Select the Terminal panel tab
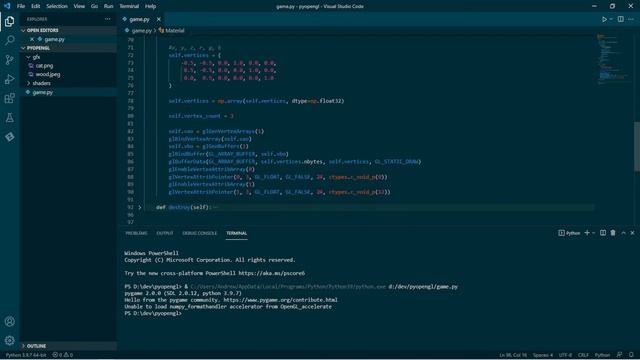 [237, 233]
